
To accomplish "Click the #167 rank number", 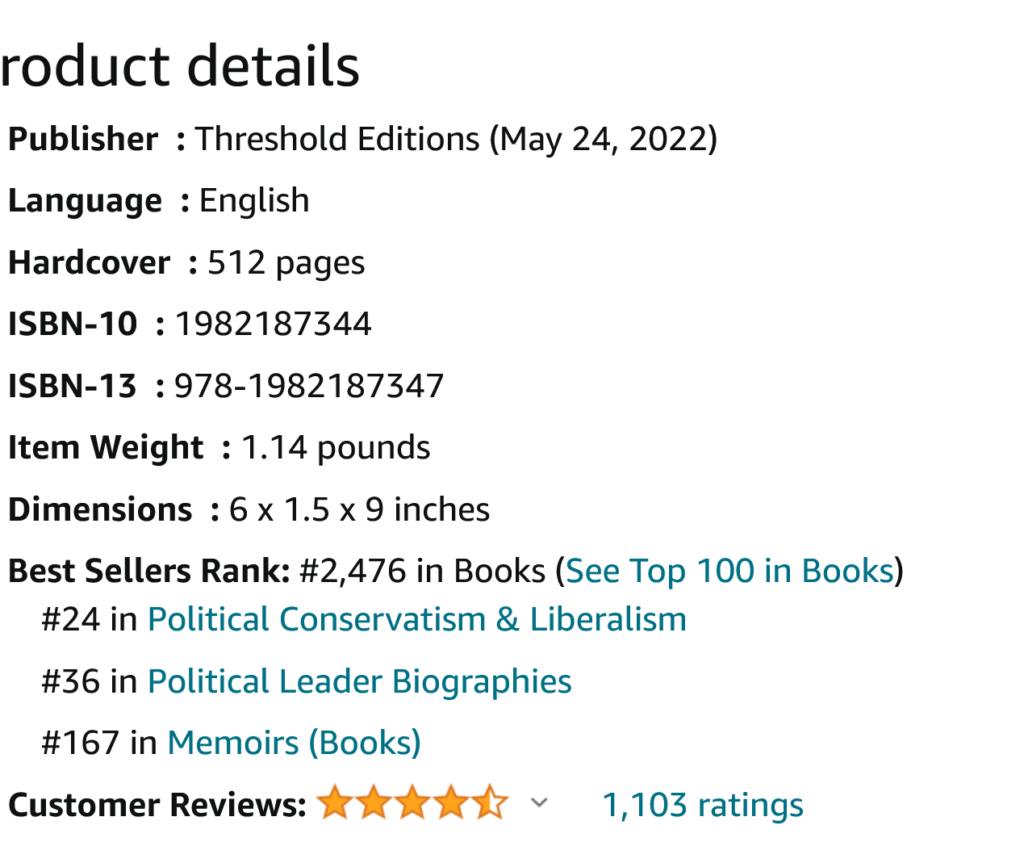I will click(x=80, y=743).
